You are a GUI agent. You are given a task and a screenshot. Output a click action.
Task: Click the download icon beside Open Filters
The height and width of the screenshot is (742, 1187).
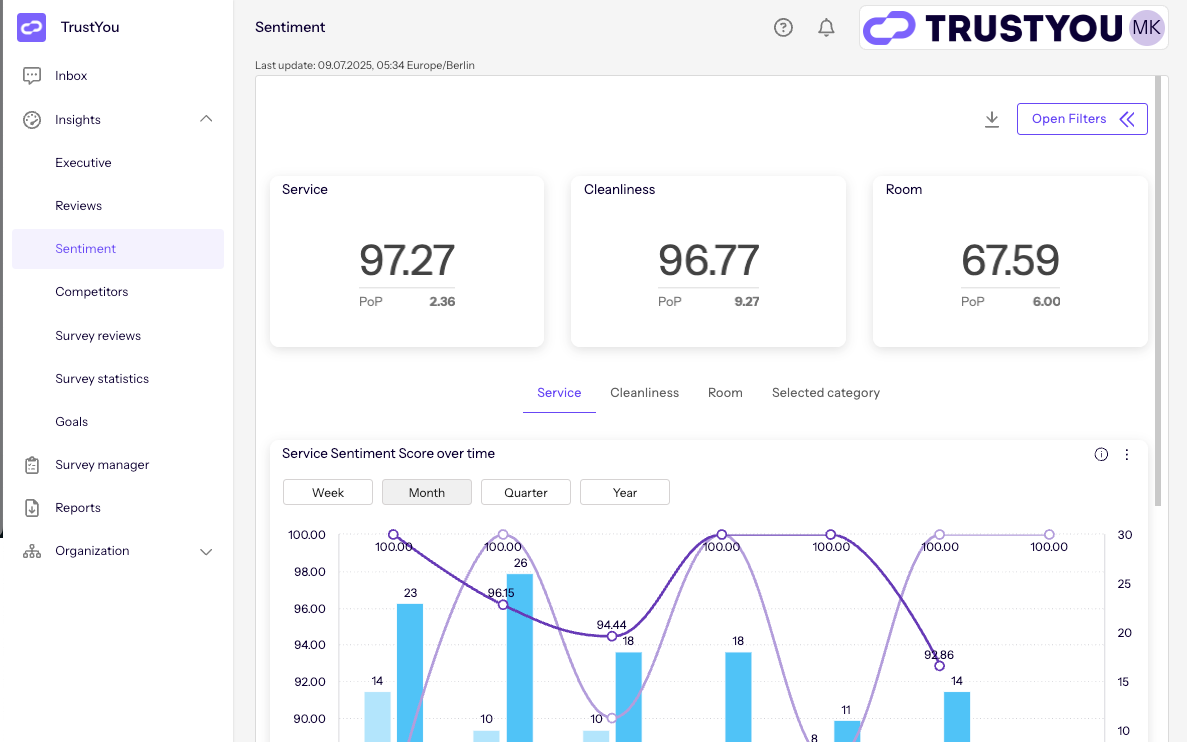coord(992,119)
